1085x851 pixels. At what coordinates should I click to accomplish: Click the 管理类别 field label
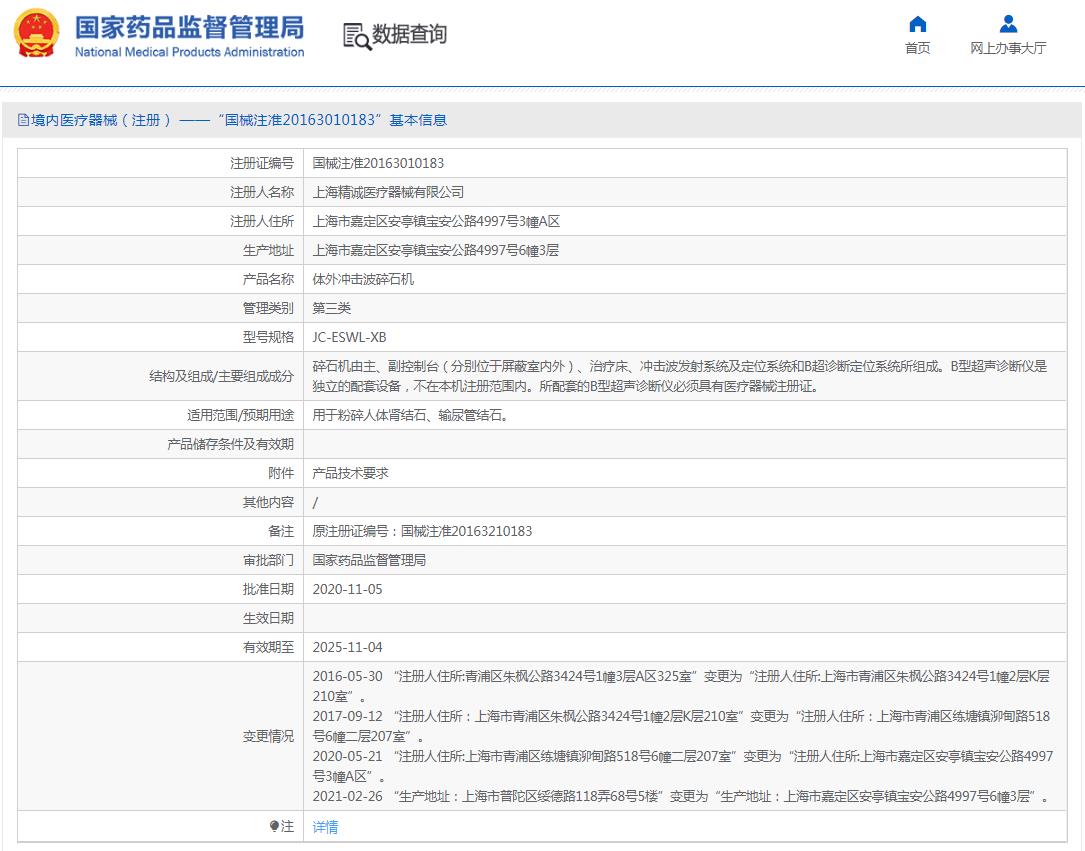click(x=268, y=309)
